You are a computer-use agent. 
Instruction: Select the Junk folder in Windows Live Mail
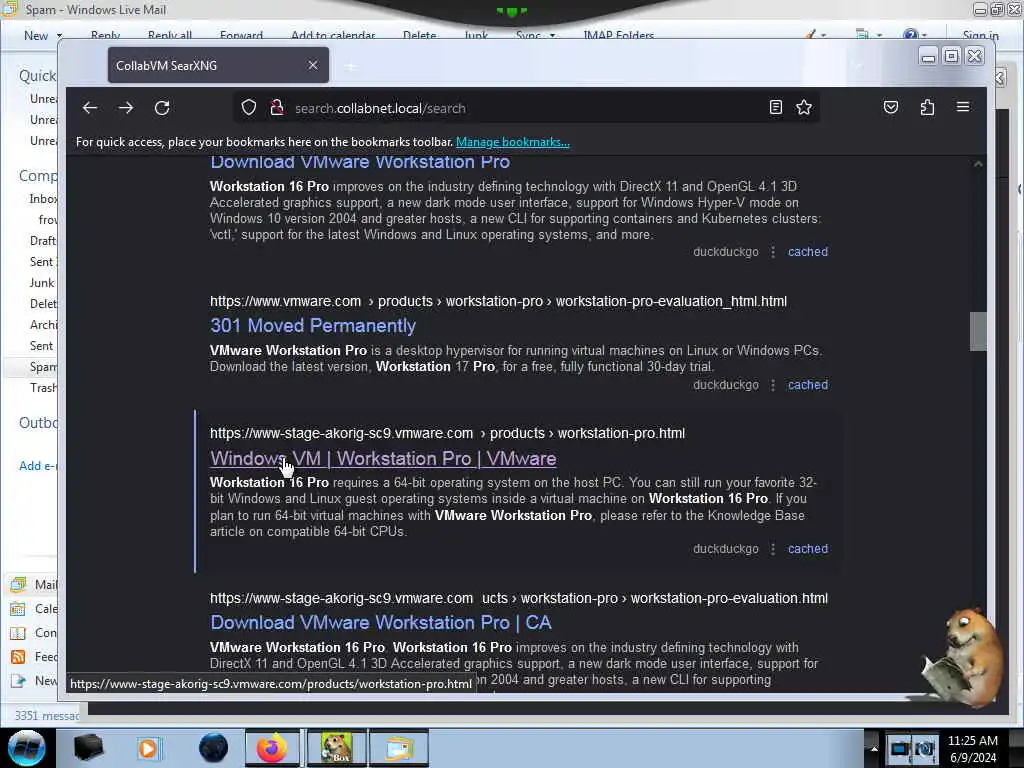point(41,283)
